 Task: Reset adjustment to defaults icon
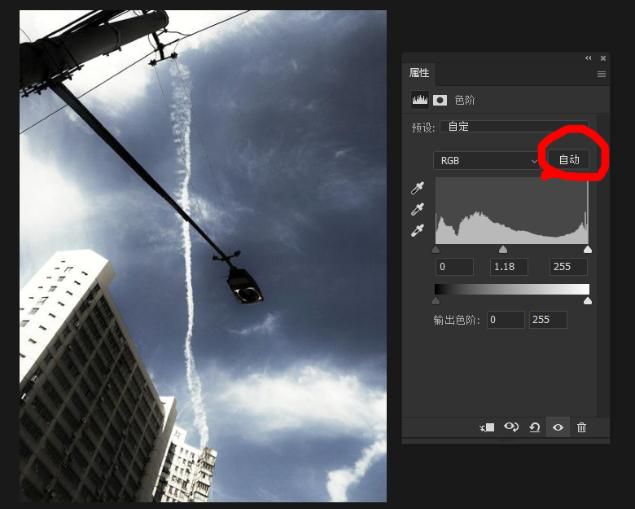pyautogui.click(x=535, y=427)
